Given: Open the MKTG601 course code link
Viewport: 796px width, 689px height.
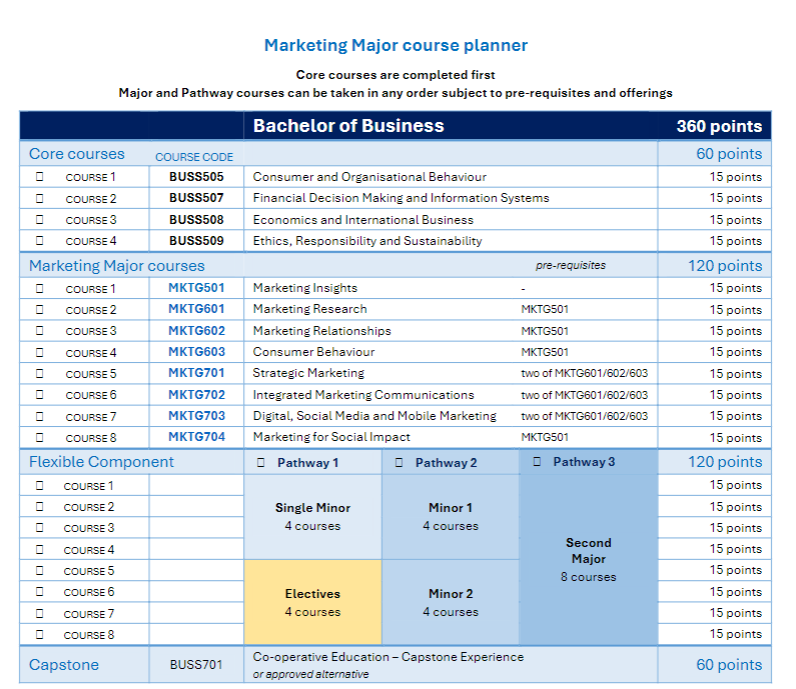Looking at the screenshot, I should [196, 309].
